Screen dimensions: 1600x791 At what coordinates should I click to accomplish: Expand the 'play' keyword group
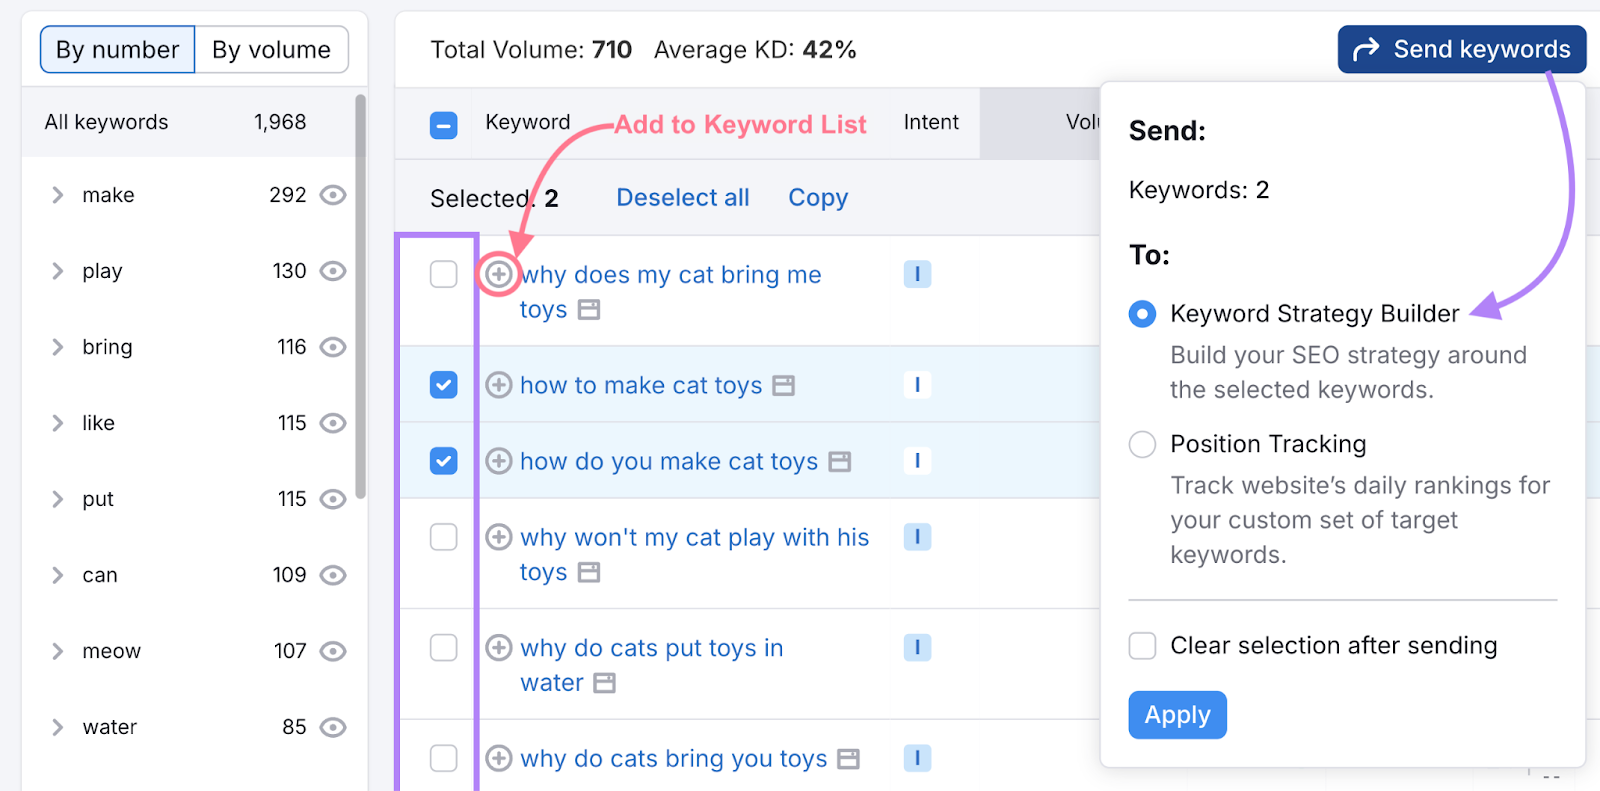pos(57,271)
